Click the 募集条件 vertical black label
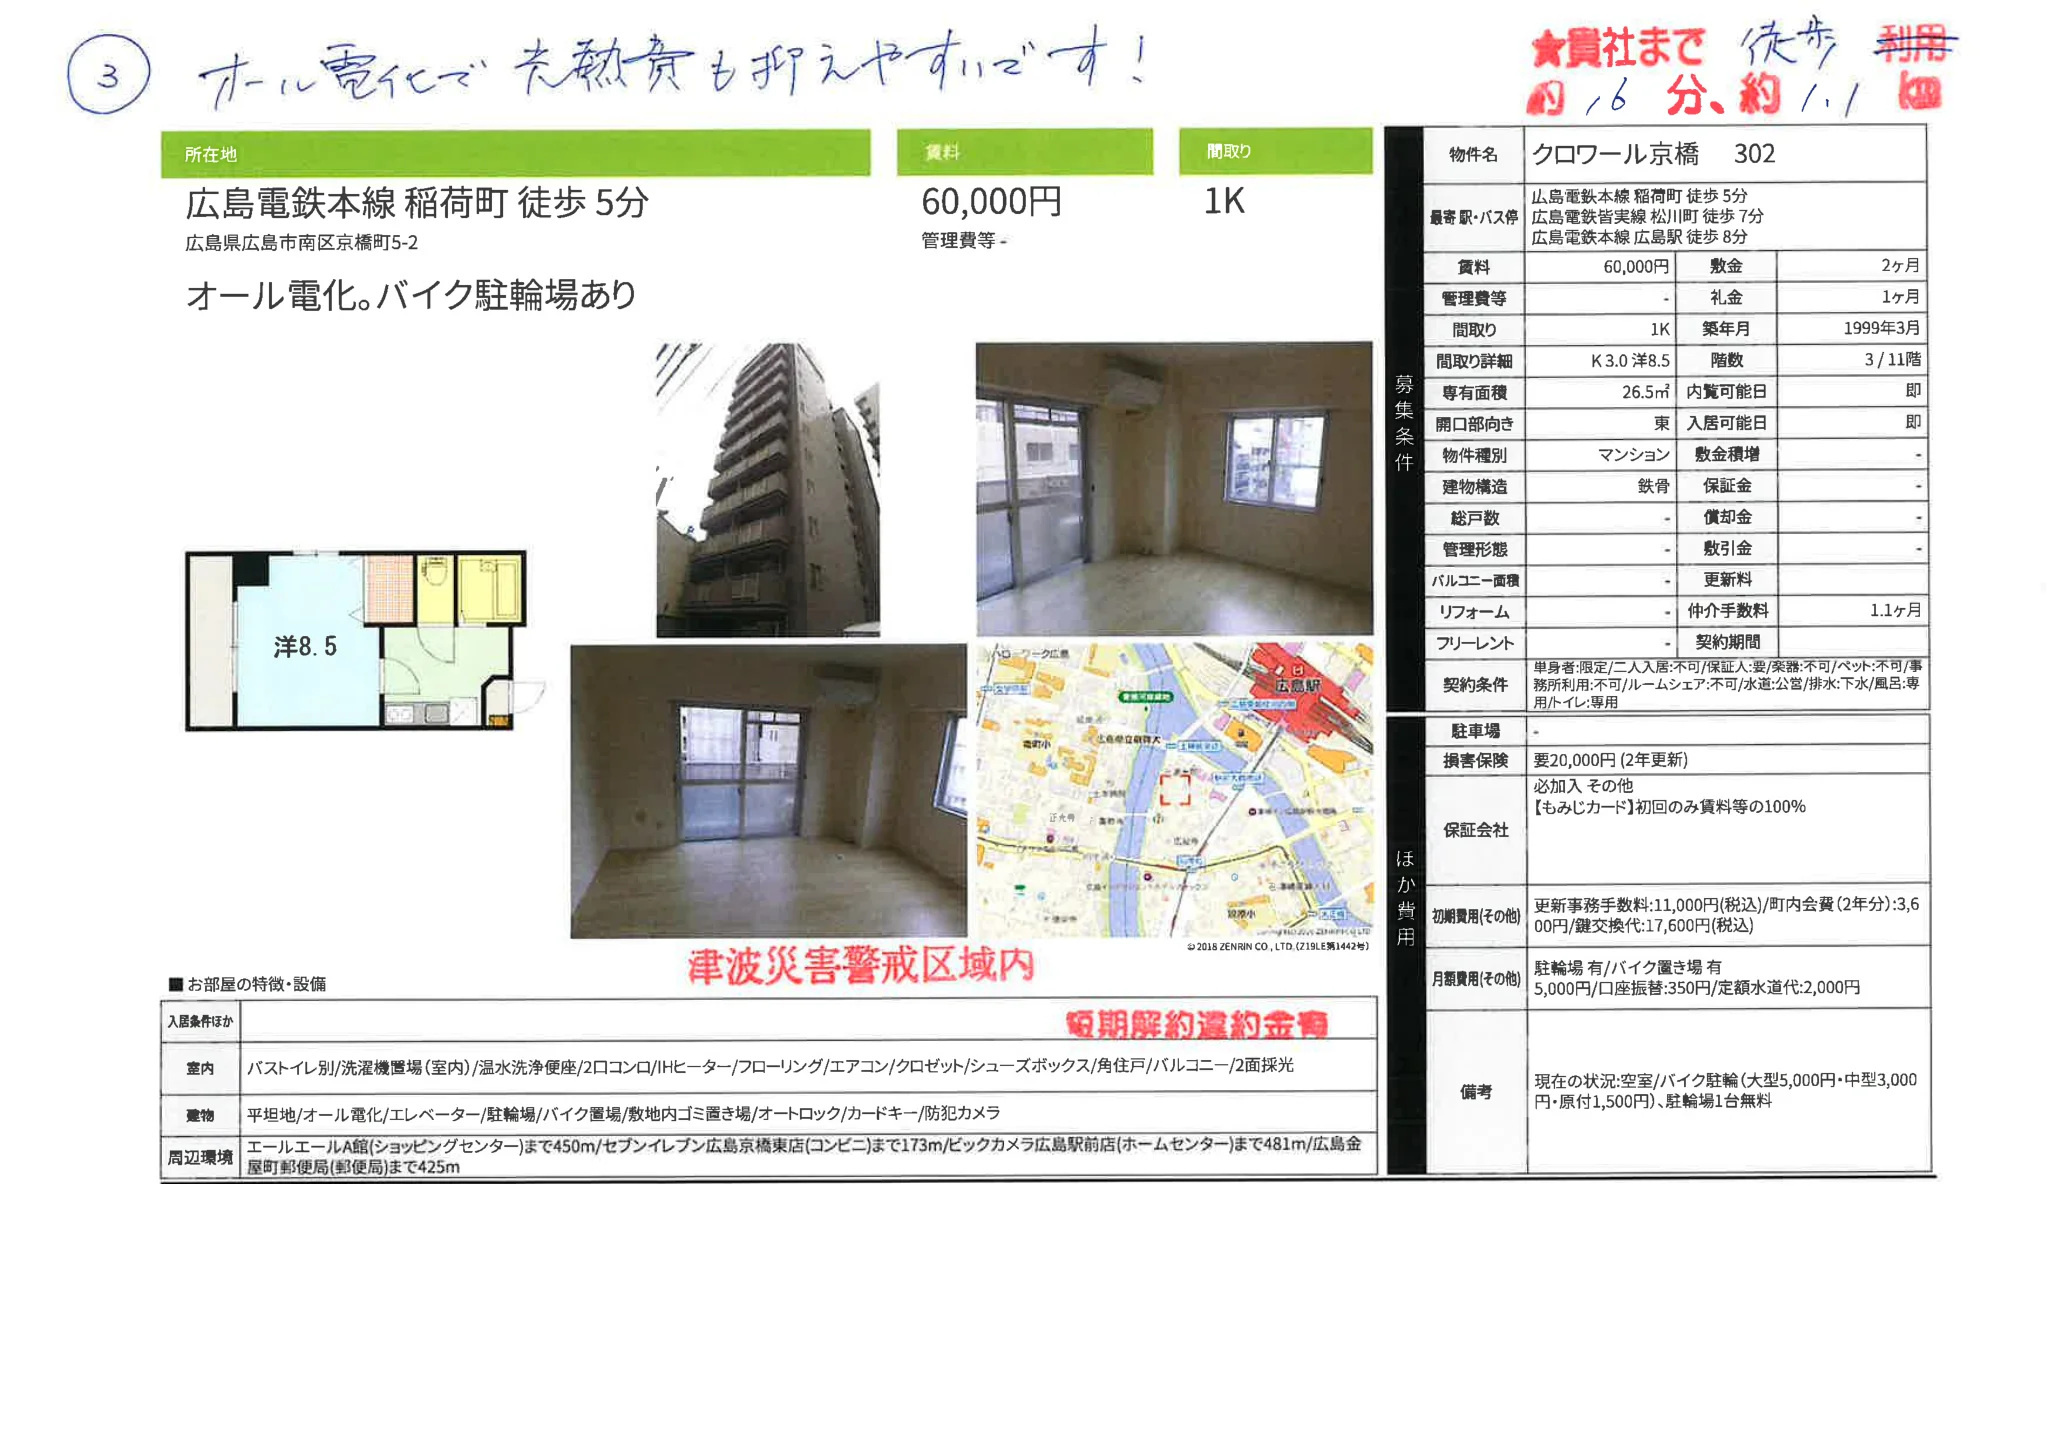 [x=1404, y=420]
